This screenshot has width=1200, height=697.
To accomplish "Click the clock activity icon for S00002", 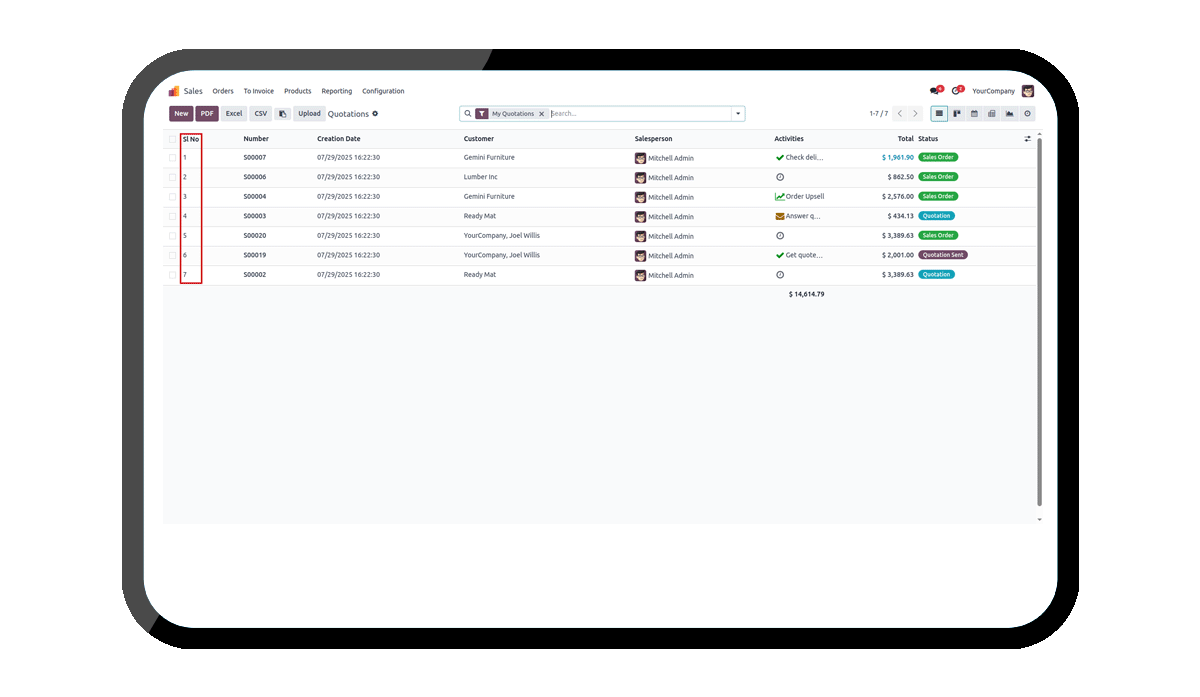I will click(x=780, y=275).
